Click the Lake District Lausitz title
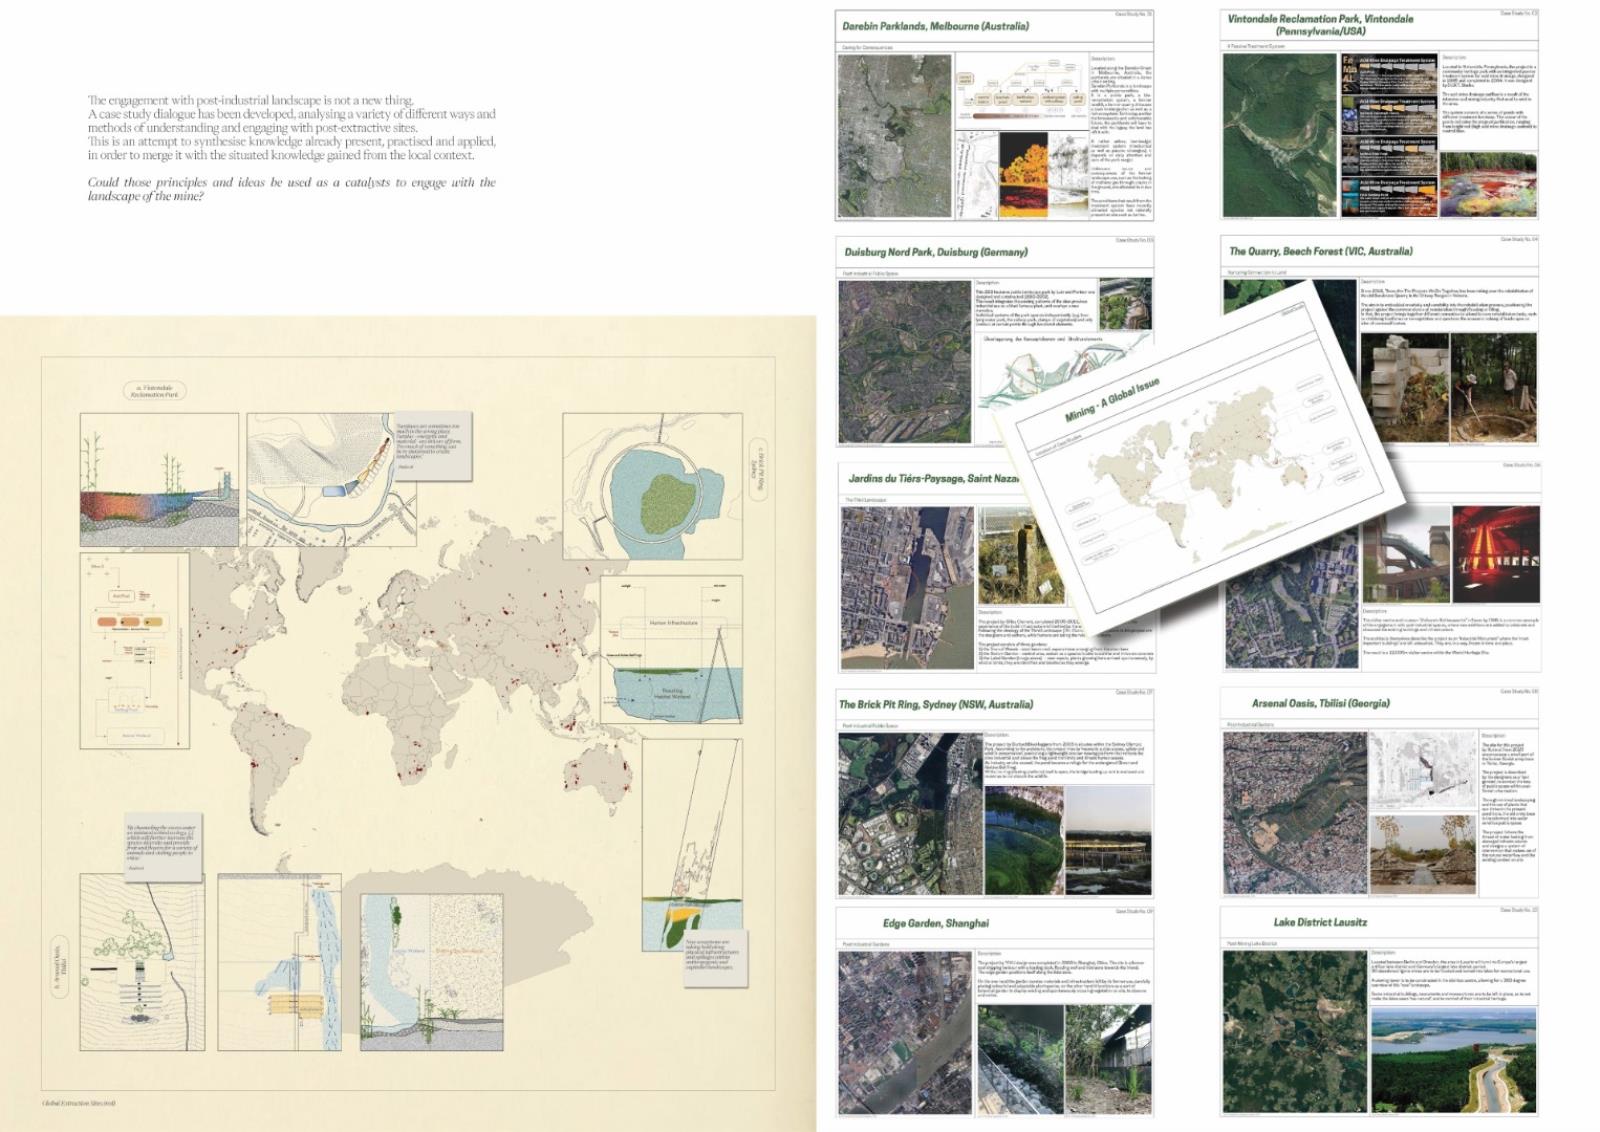 pos(1320,922)
